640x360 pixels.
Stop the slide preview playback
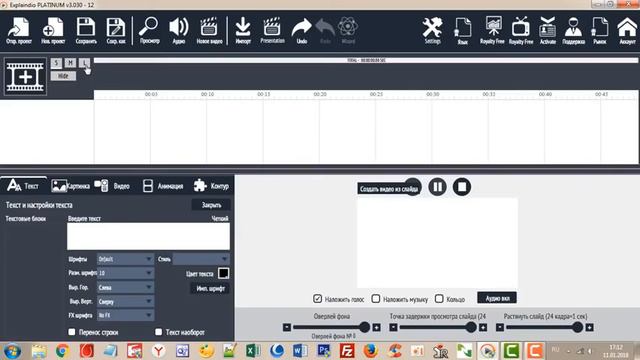[462, 187]
